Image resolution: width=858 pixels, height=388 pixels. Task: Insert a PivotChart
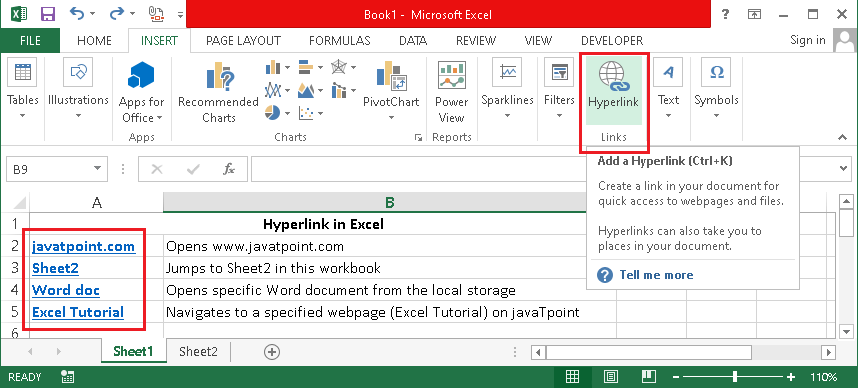click(x=391, y=91)
